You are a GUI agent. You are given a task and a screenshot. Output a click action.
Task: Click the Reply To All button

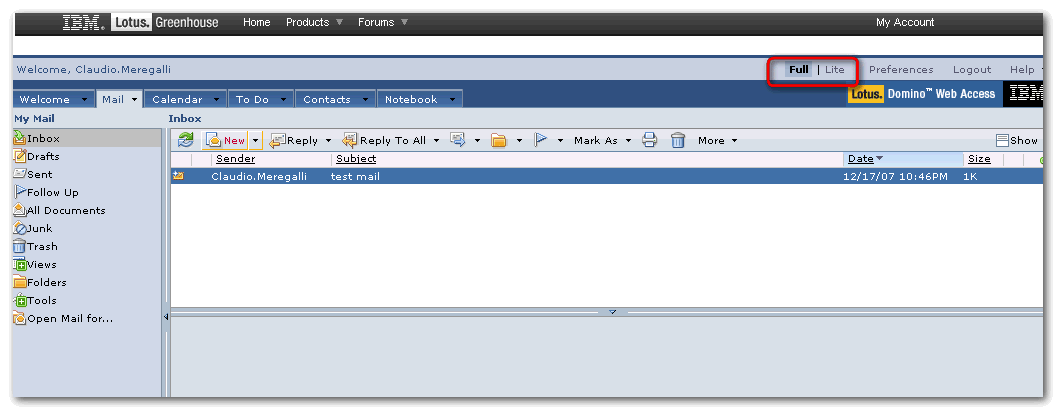(x=384, y=140)
